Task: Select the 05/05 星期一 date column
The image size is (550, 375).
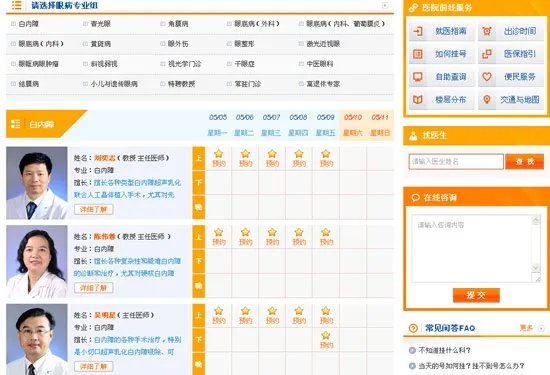Action: 217,125
